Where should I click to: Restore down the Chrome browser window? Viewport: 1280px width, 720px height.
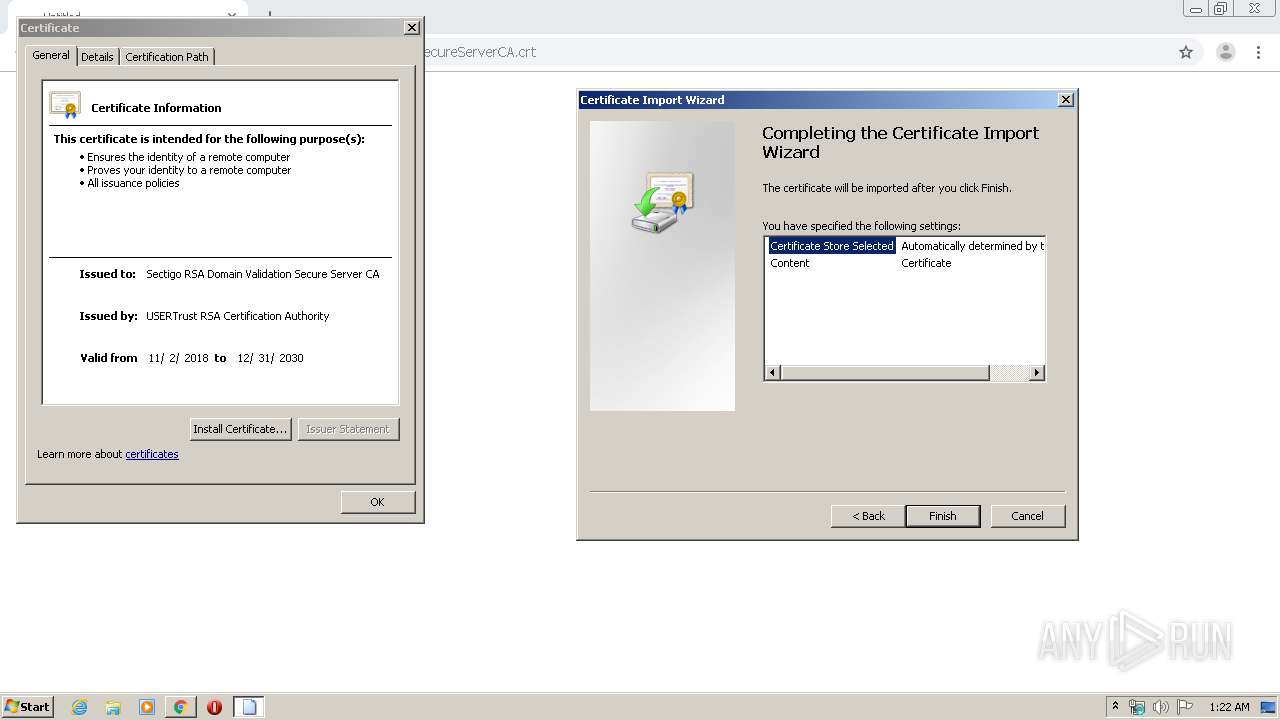tap(1221, 9)
